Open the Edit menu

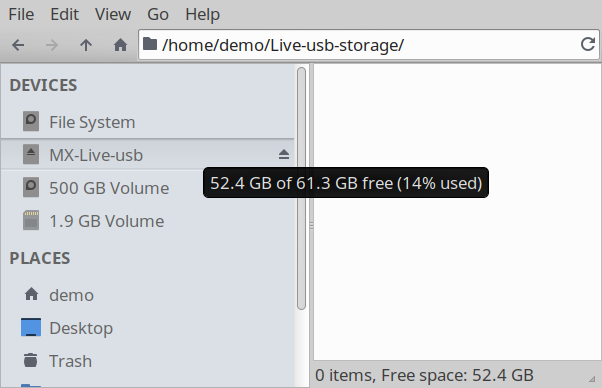[x=64, y=15]
